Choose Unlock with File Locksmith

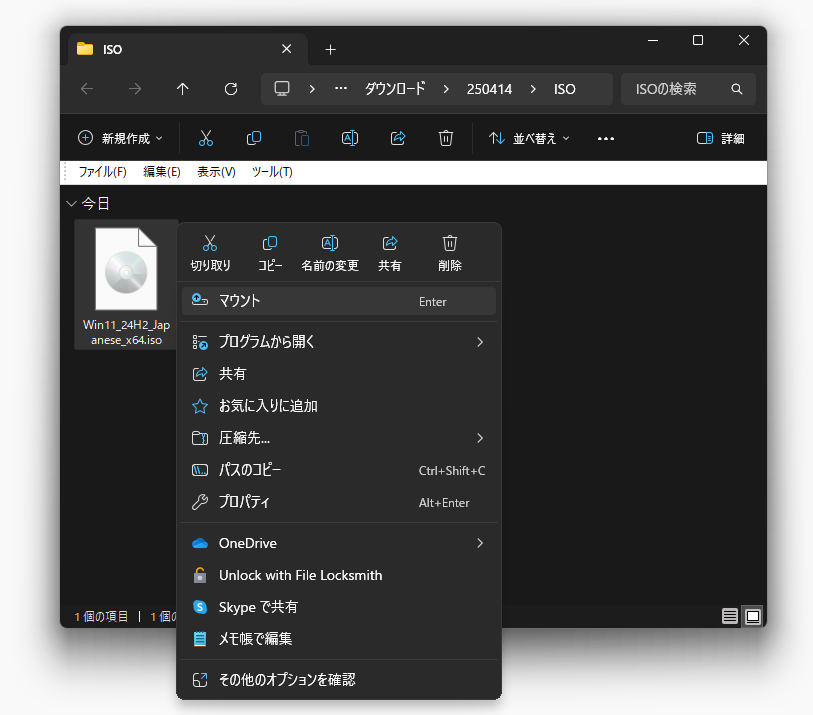(x=339, y=576)
